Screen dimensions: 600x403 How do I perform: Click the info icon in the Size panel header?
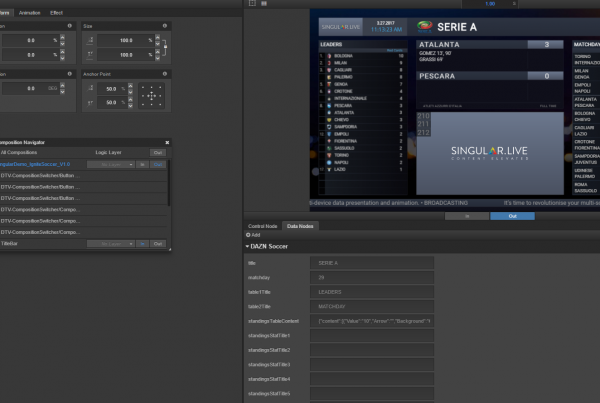pos(165,26)
